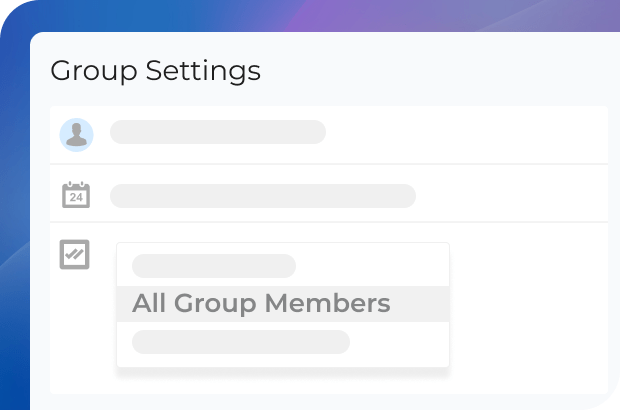Click the placeholder text beside the avatar
The height and width of the screenshot is (410, 620).
[x=218, y=132]
